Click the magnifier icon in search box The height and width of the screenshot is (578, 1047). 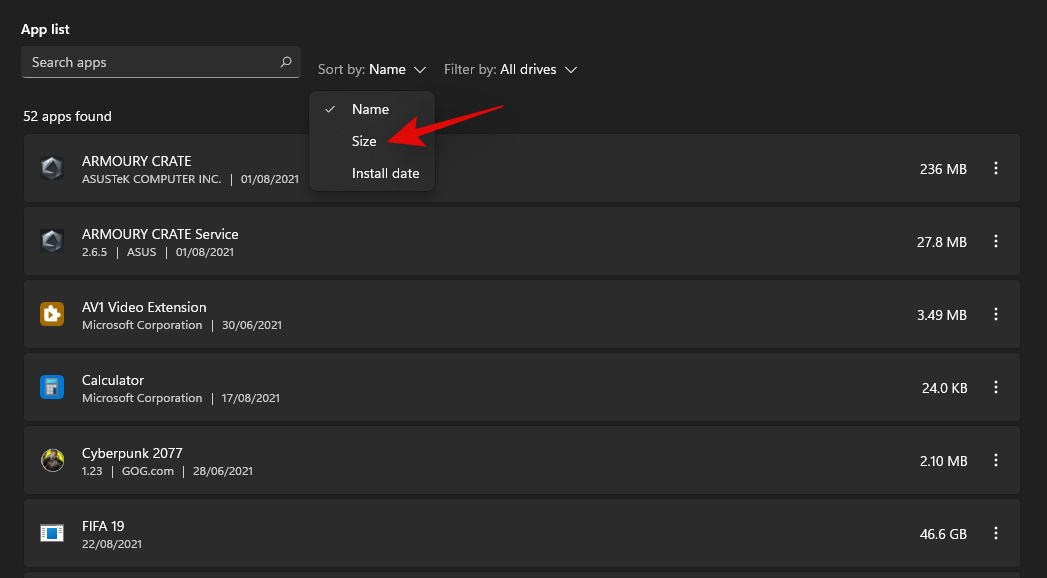click(x=286, y=62)
